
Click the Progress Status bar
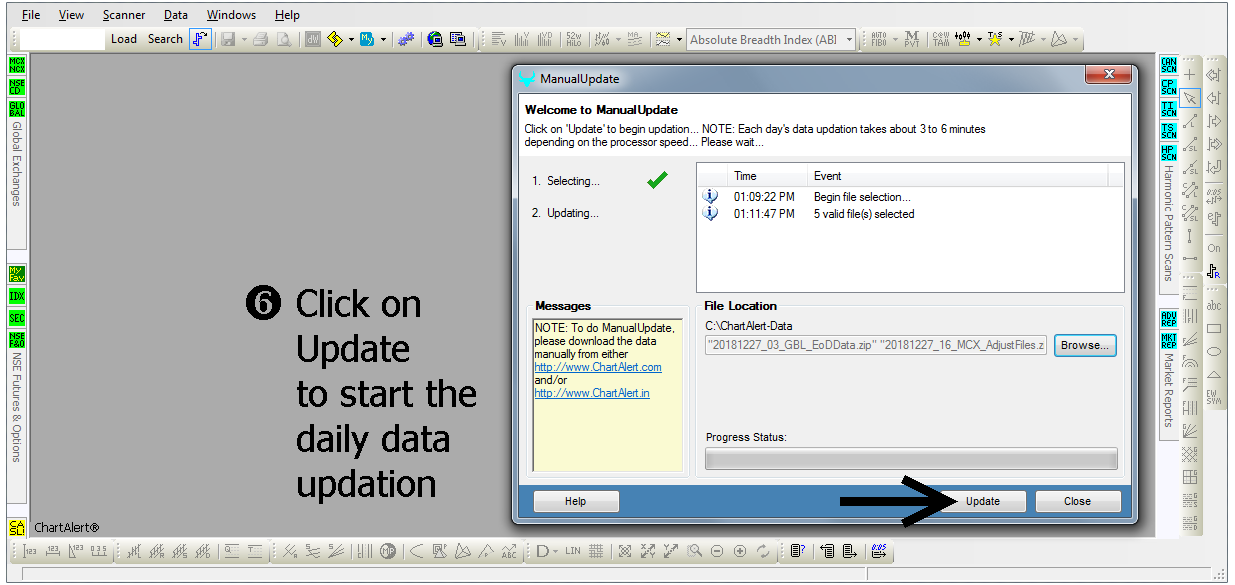911,459
